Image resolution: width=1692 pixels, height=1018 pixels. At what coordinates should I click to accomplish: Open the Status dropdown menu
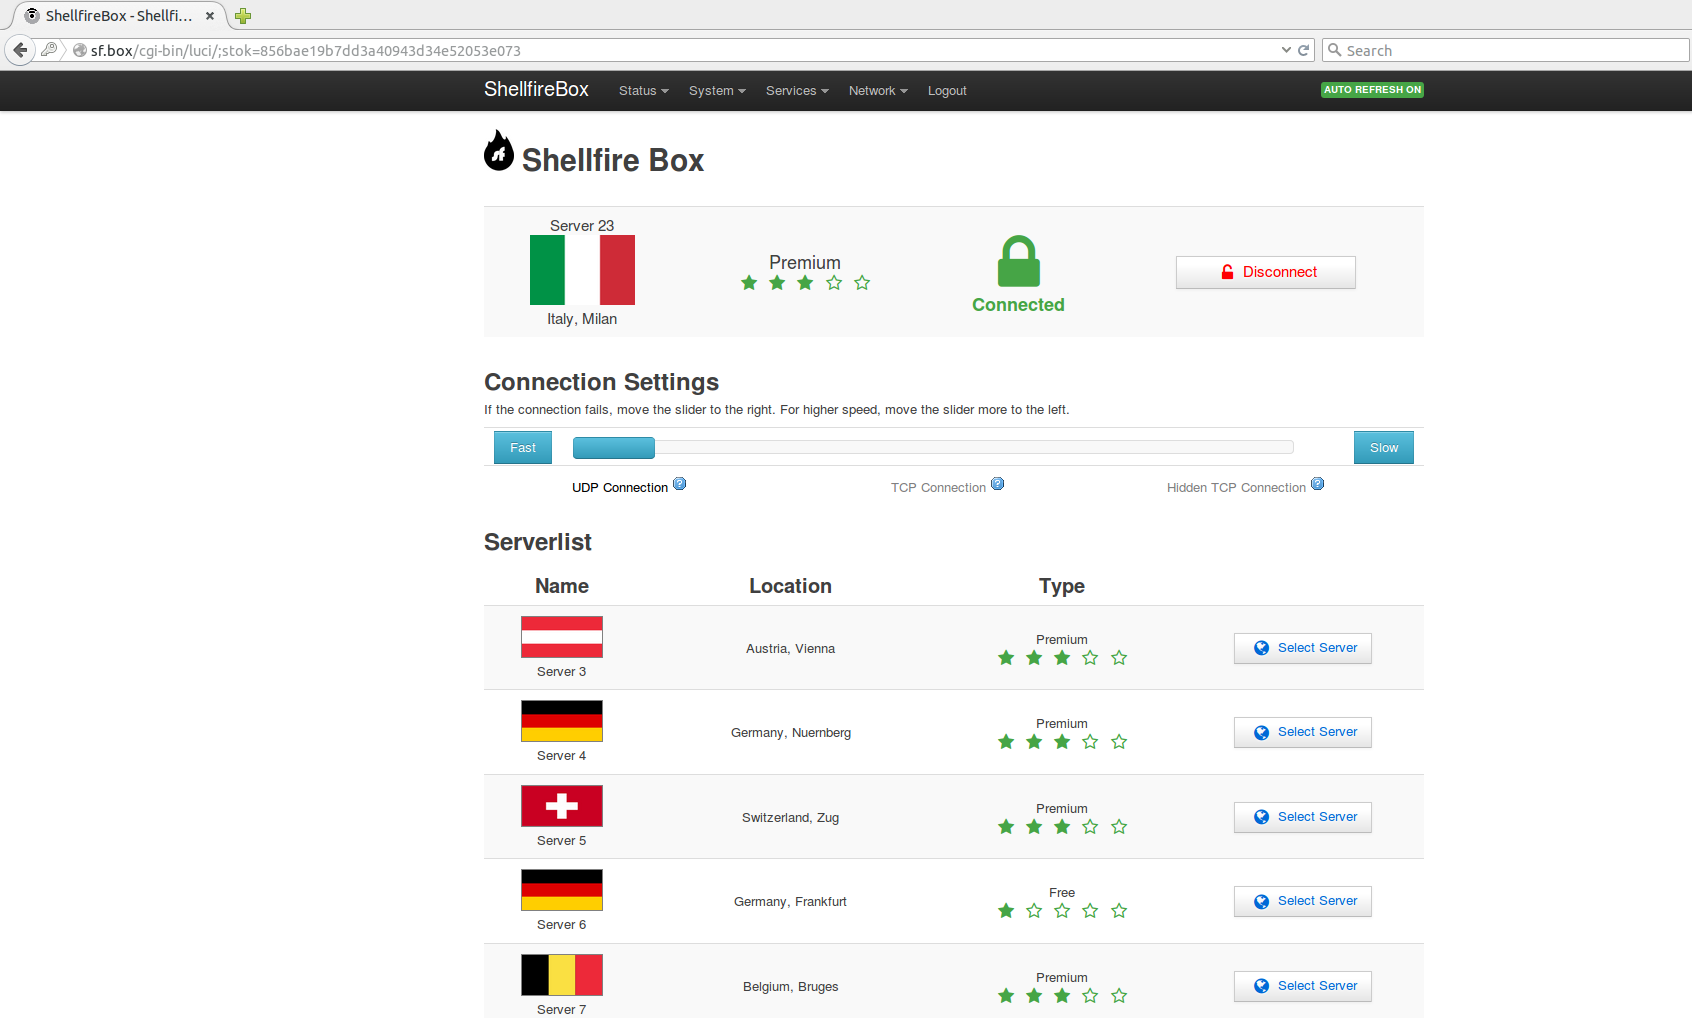pyautogui.click(x=644, y=91)
